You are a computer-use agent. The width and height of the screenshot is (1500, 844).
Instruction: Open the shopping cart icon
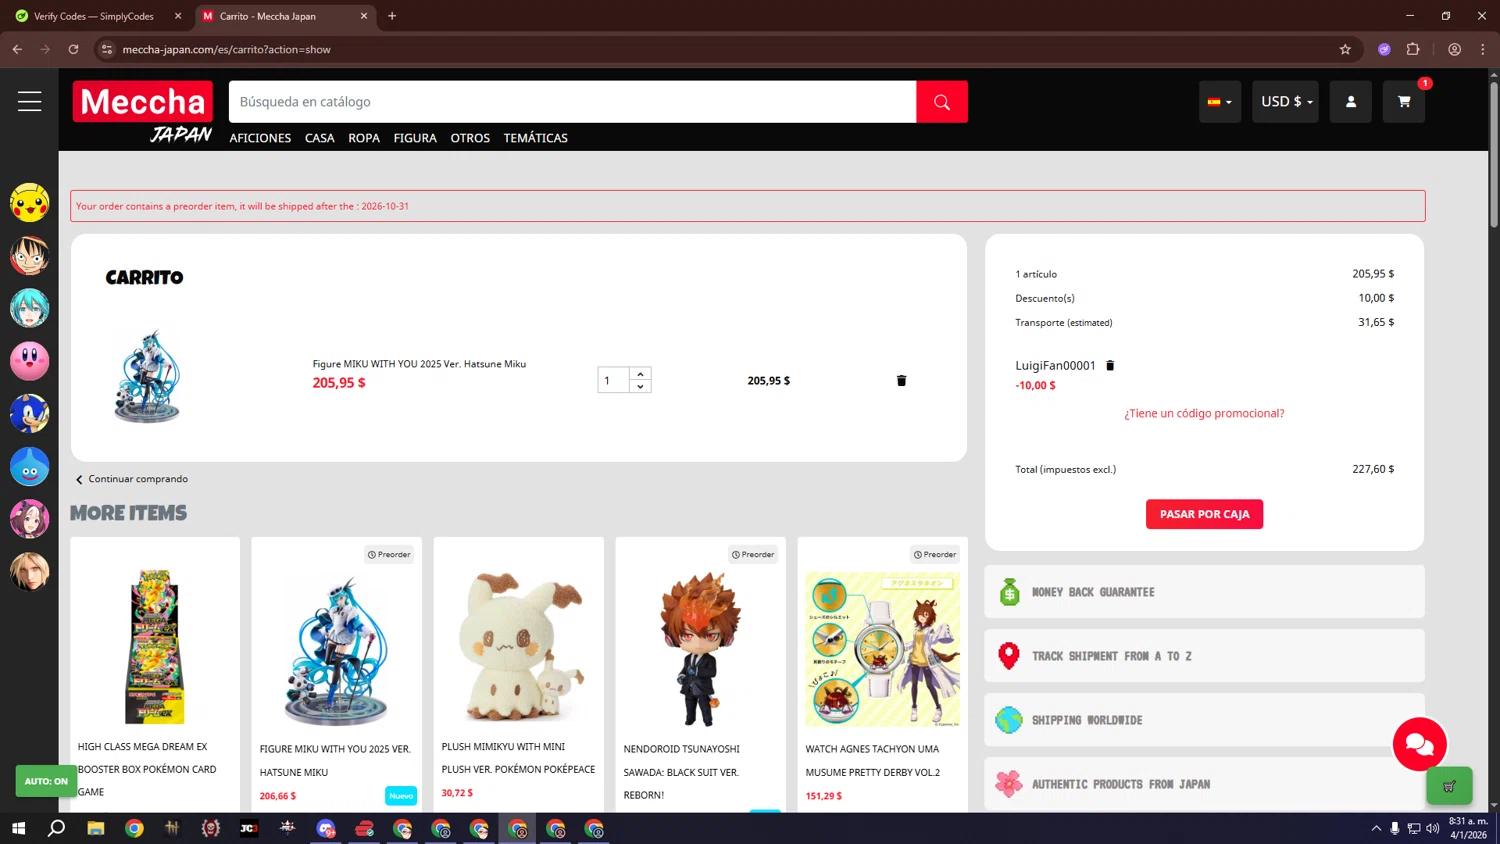point(1404,102)
